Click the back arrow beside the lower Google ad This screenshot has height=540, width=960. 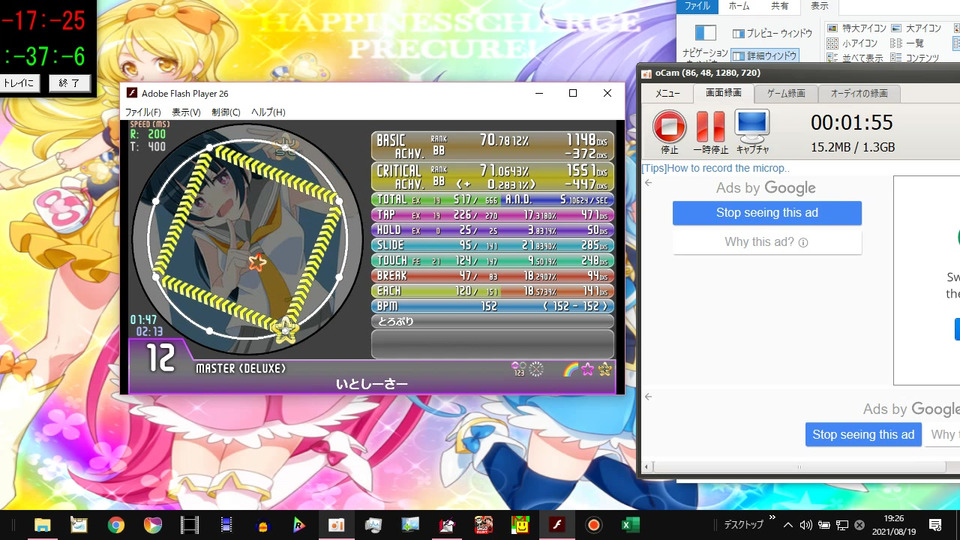(648, 397)
